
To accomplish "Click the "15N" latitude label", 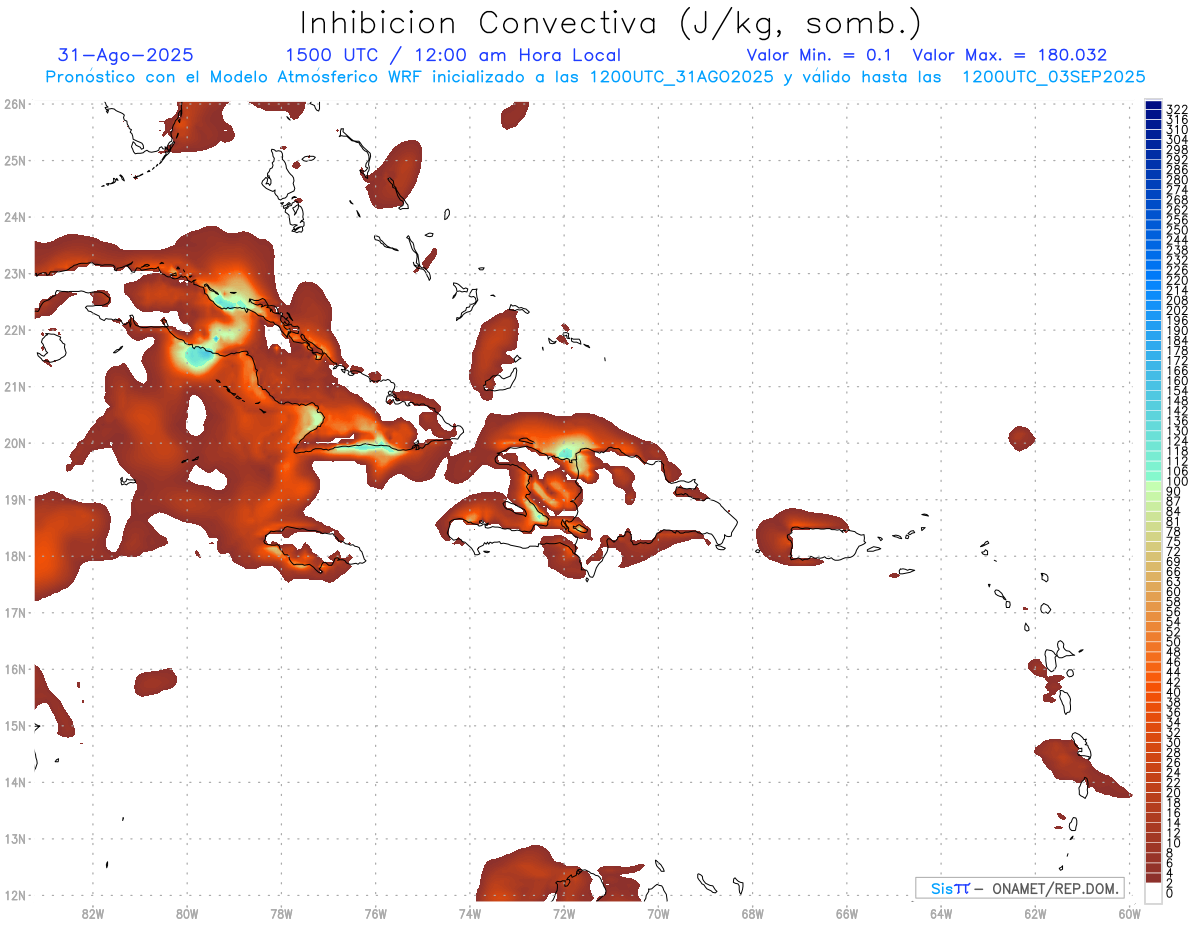I will pos(15,725).
